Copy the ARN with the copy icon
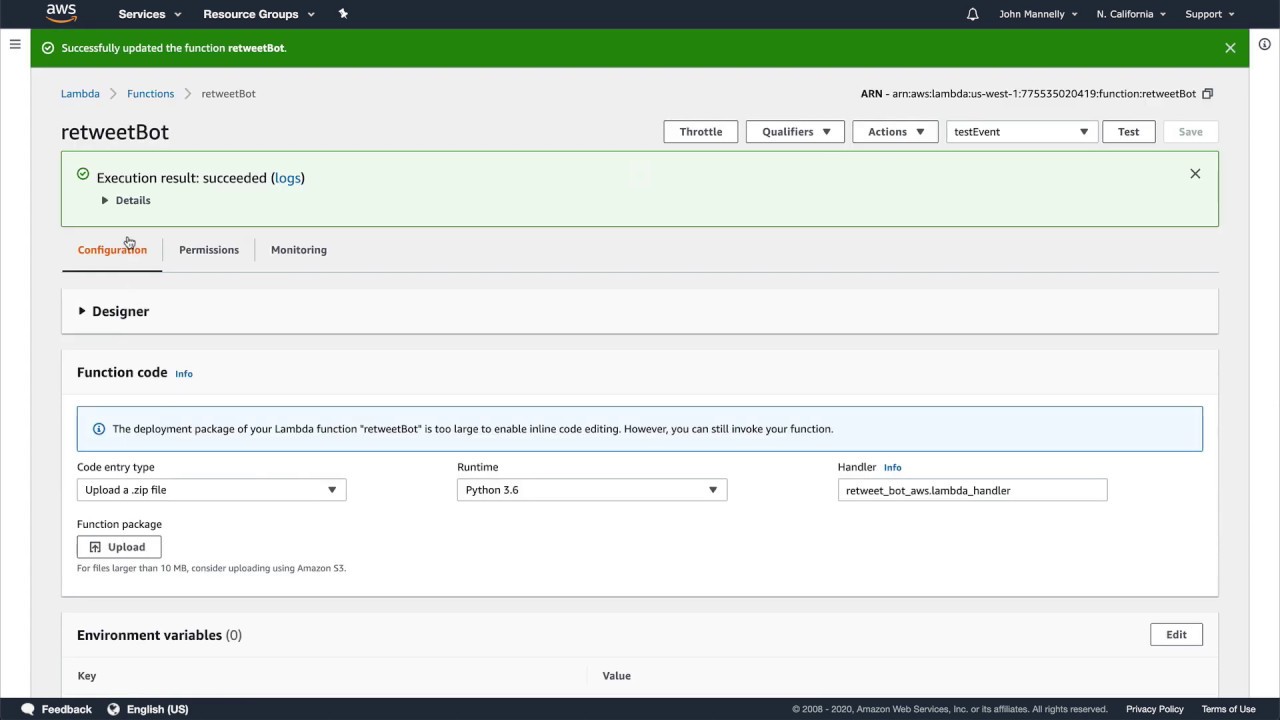The height and width of the screenshot is (720, 1280). (1207, 94)
